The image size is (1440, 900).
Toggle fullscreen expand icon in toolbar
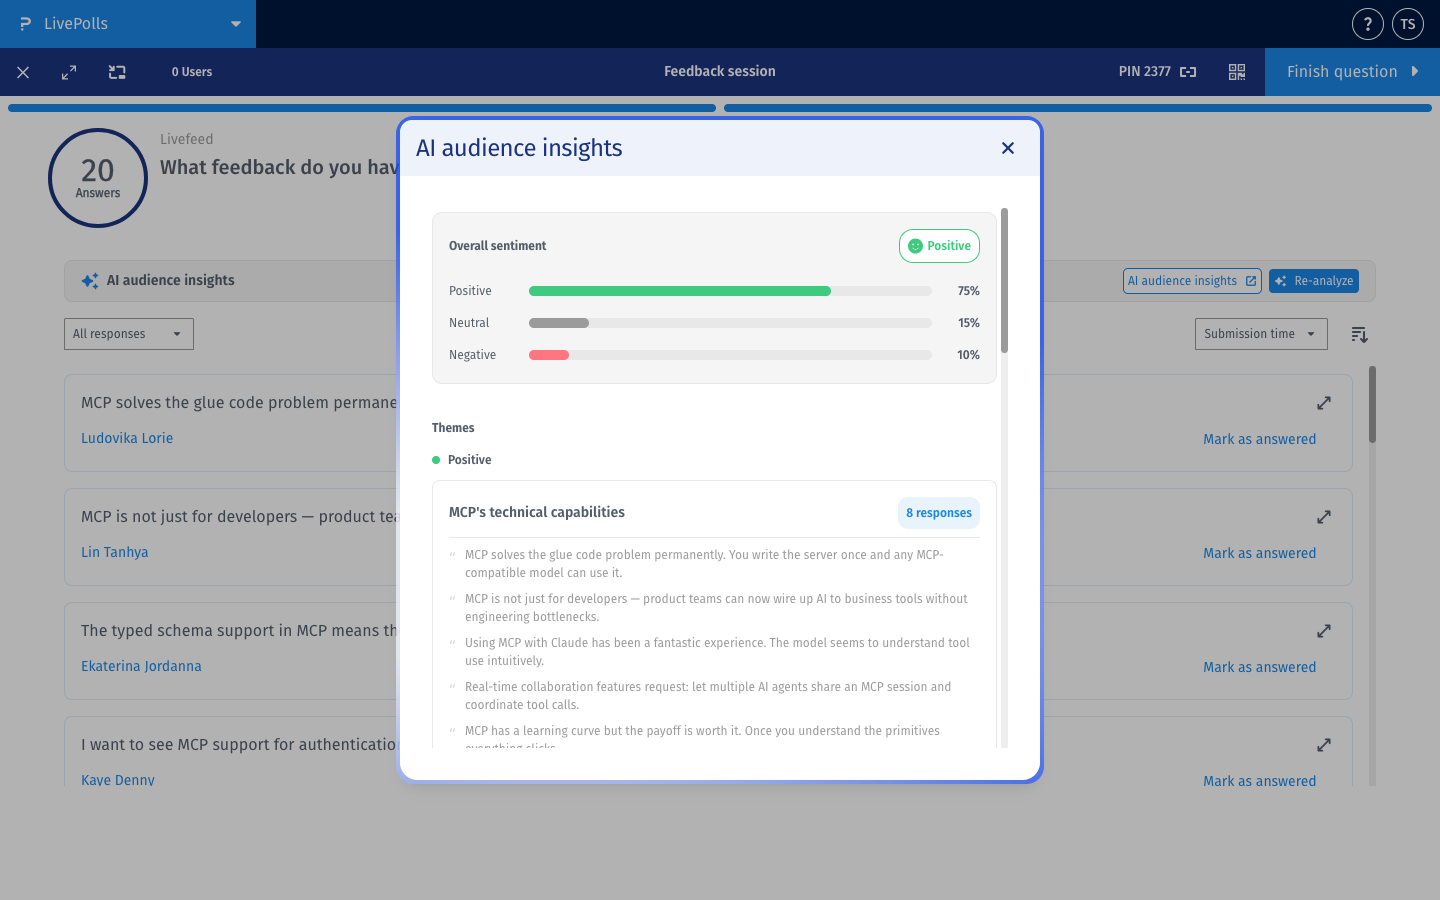69,72
